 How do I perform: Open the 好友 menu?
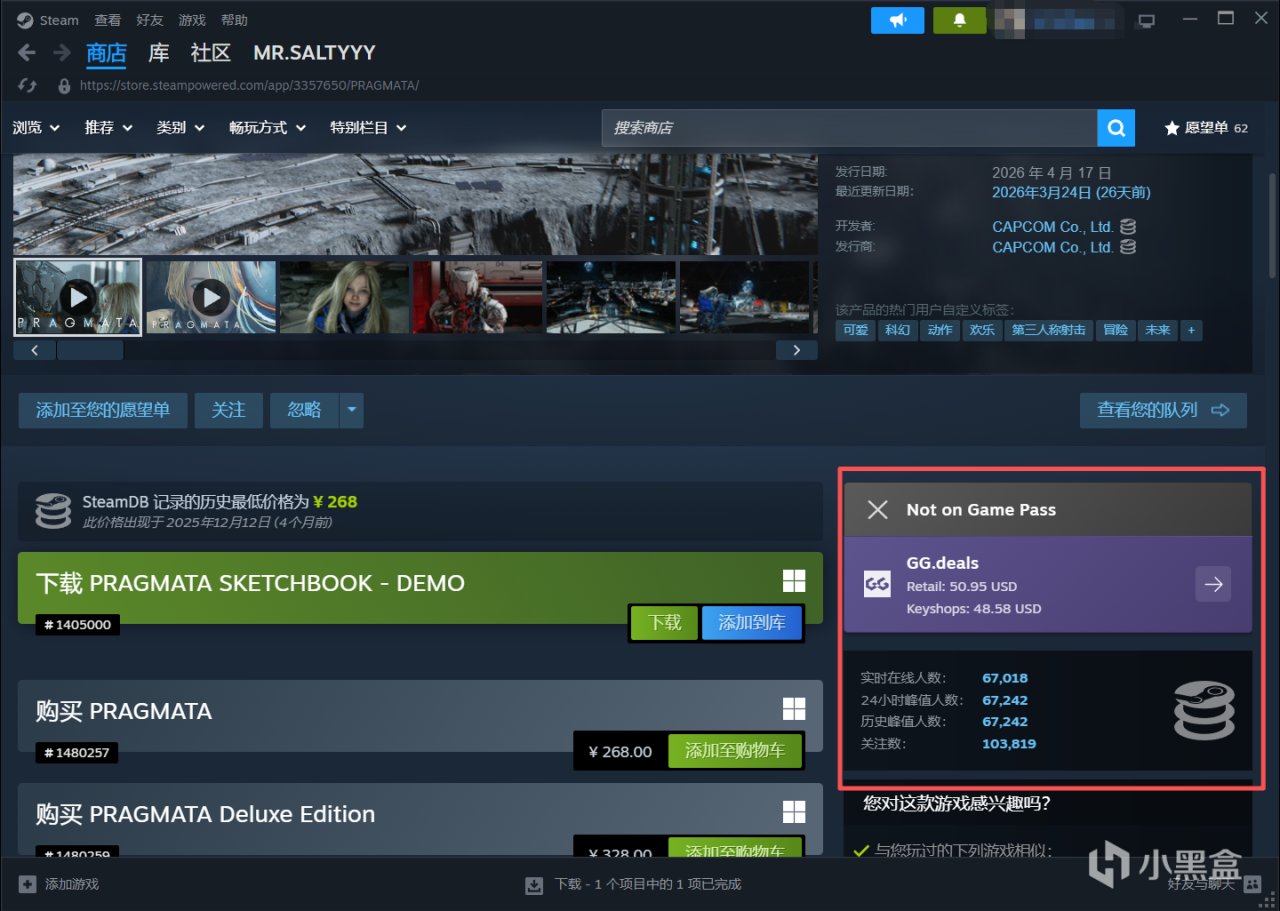(150, 20)
